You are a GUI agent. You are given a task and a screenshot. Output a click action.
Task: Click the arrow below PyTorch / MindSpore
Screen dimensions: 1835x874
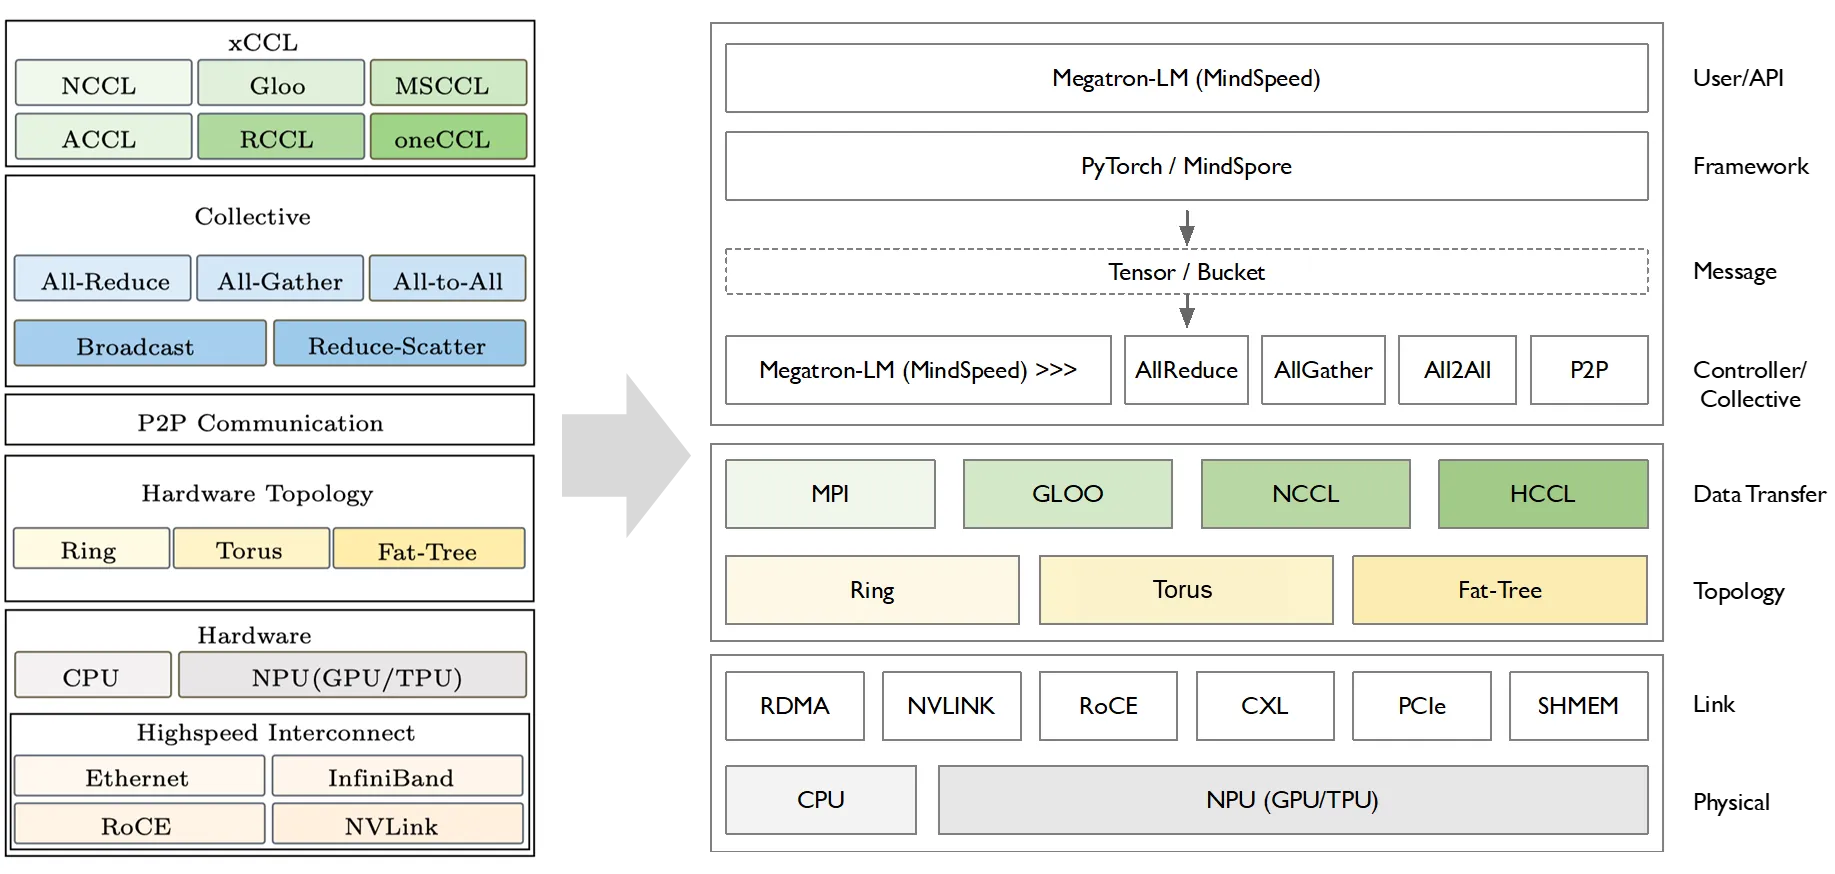[x=1186, y=227]
